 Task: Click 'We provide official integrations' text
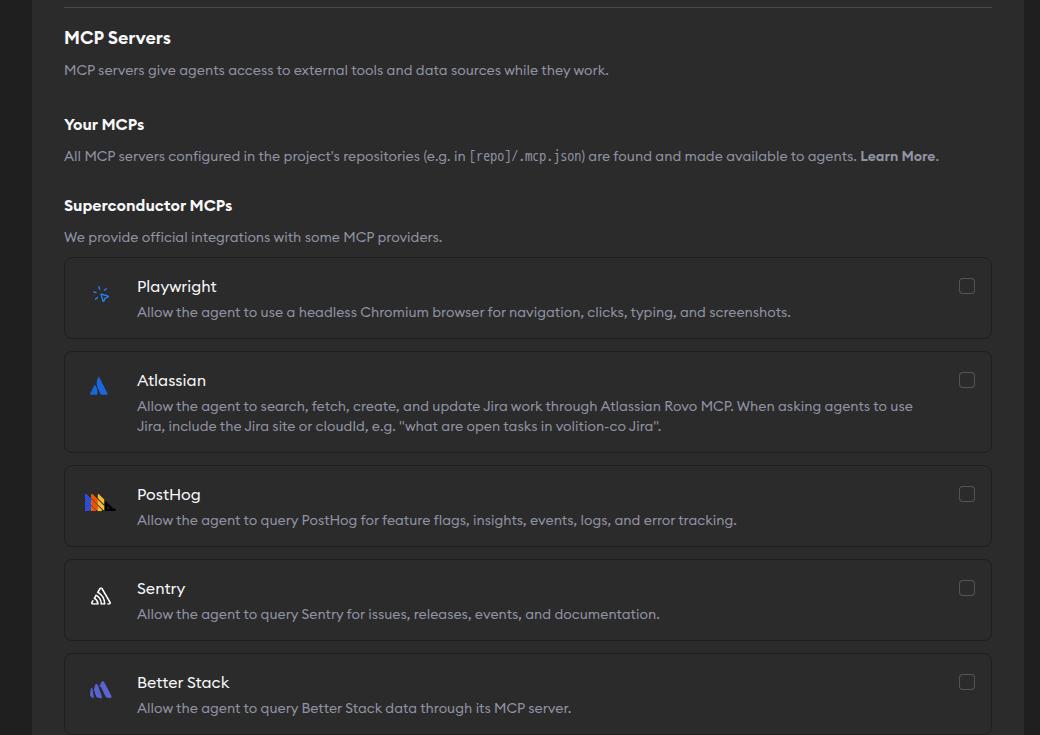coord(253,237)
